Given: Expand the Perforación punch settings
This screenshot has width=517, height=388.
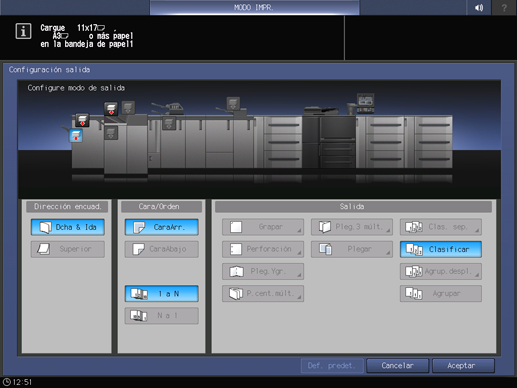Looking at the screenshot, I should click(263, 249).
